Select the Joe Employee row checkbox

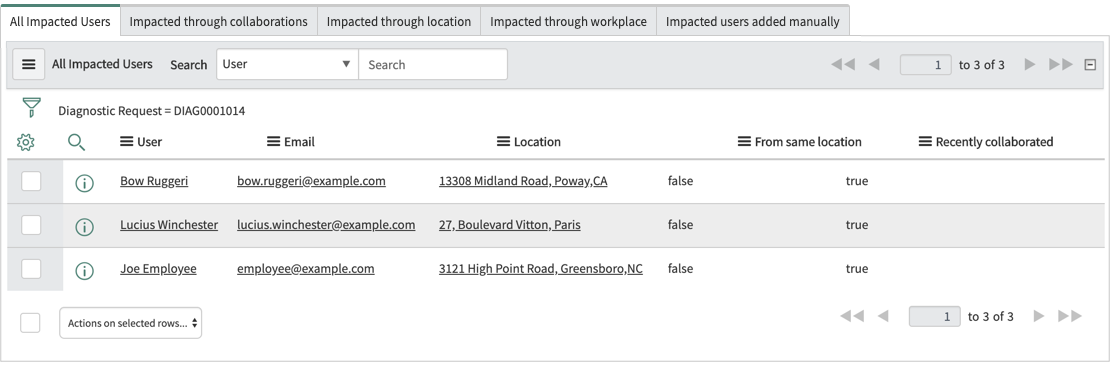[31, 269]
